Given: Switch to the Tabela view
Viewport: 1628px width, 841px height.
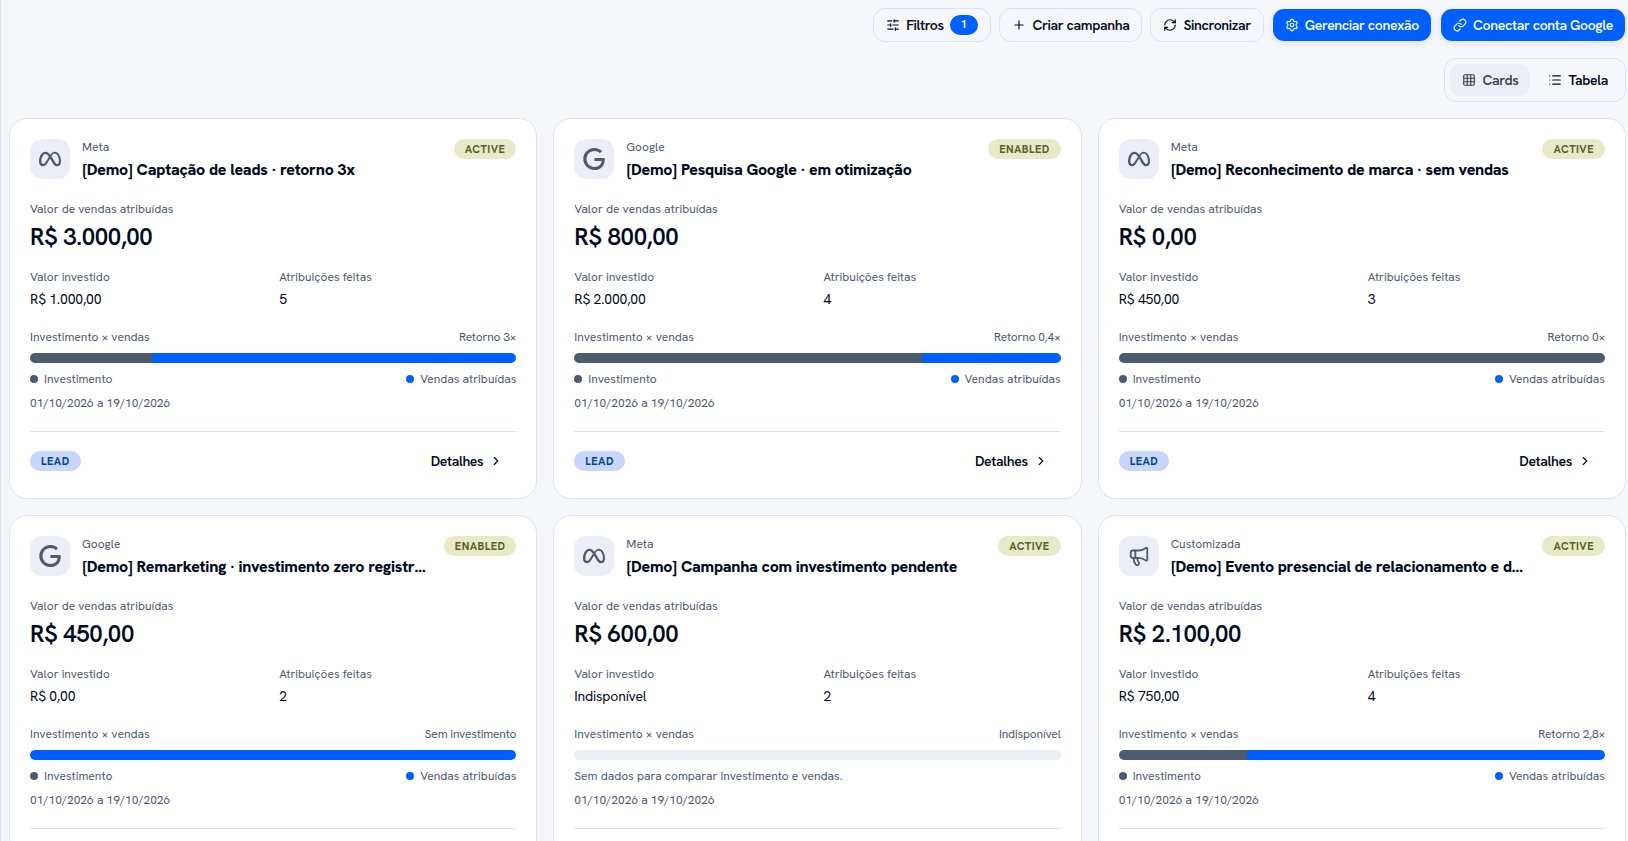Looking at the screenshot, I should tap(1578, 80).
